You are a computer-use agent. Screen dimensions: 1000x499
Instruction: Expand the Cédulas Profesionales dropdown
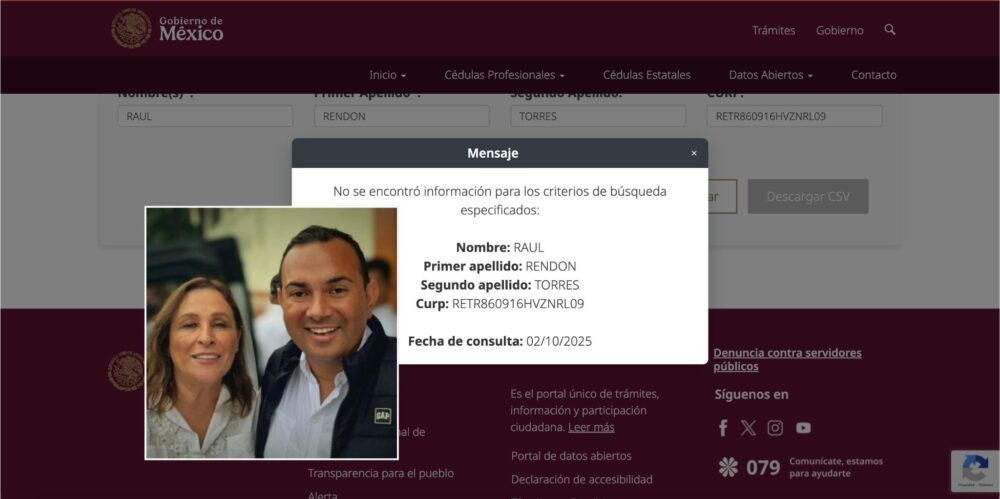click(x=504, y=75)
